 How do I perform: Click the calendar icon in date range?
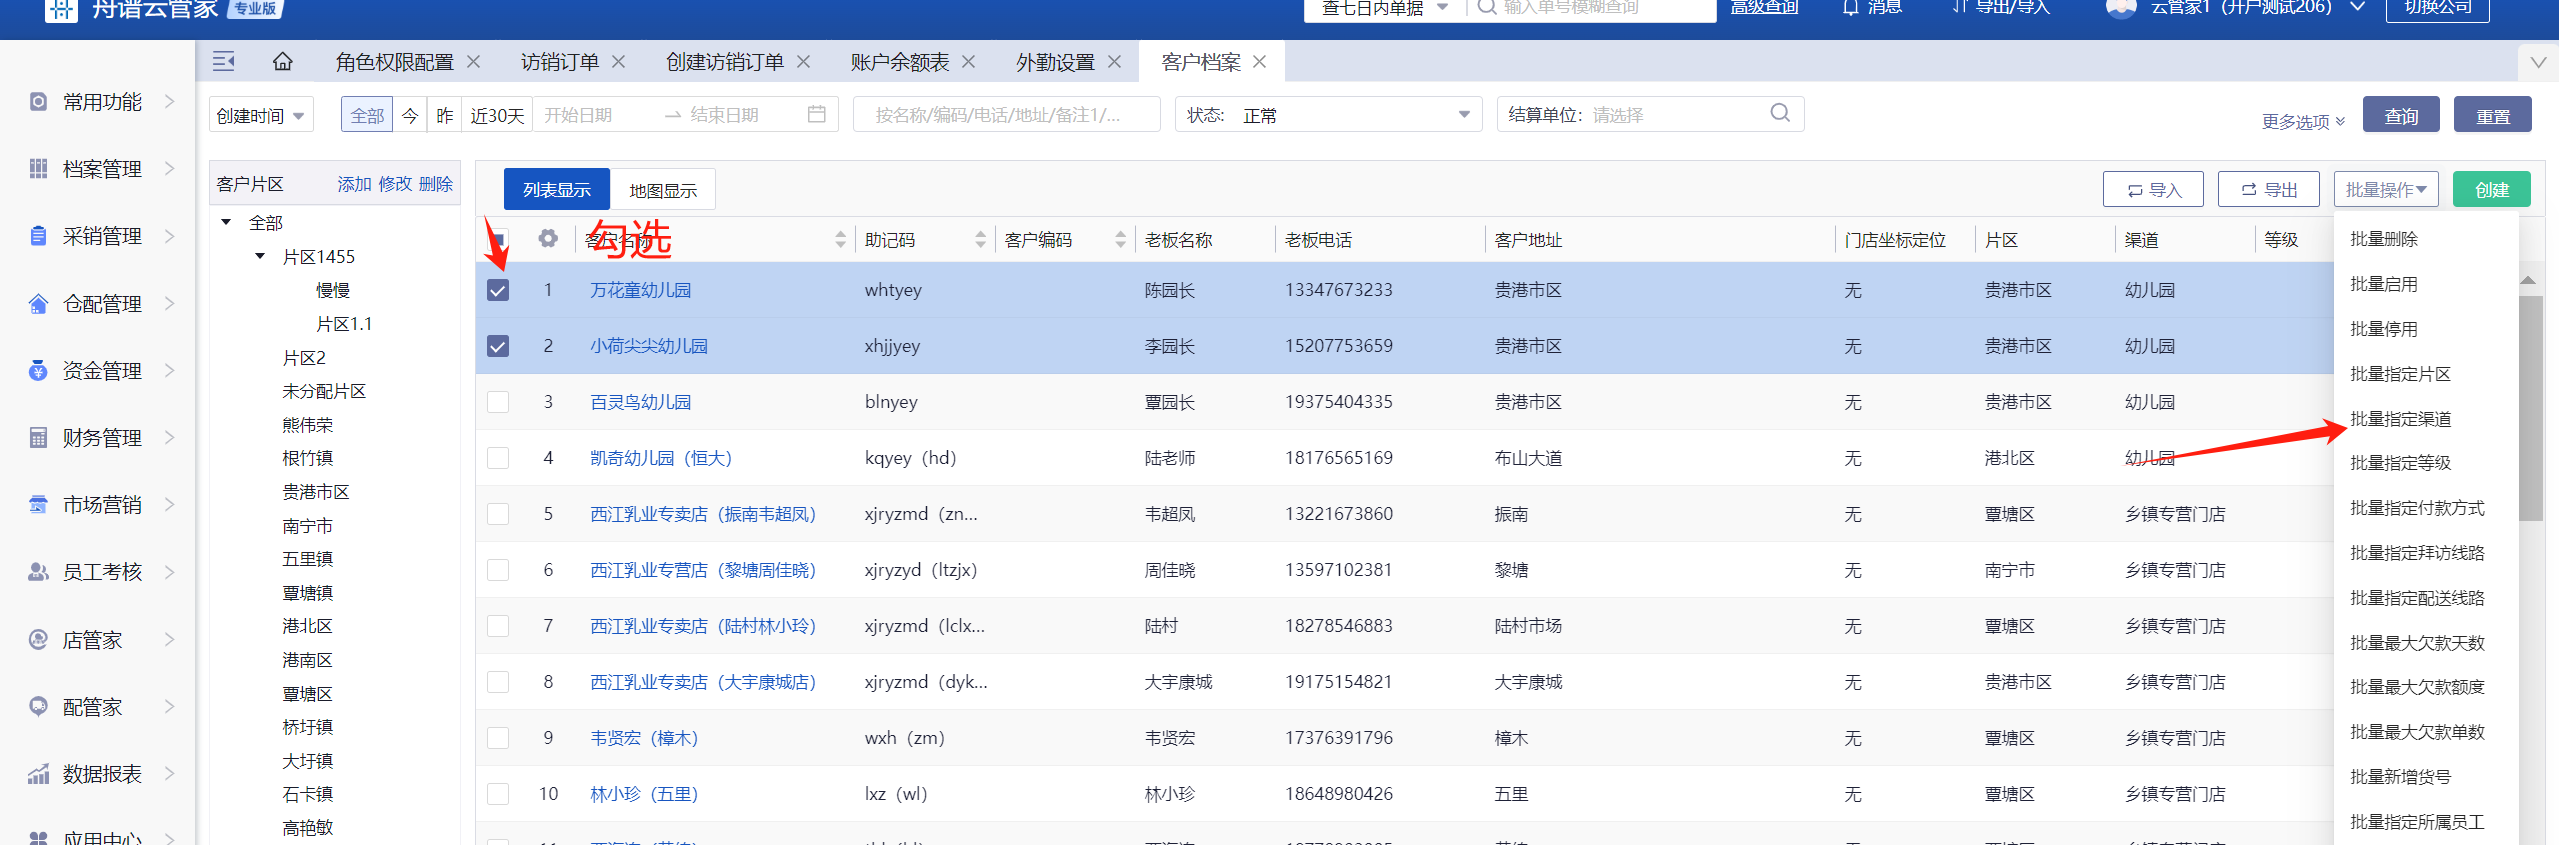click(816, 115)
